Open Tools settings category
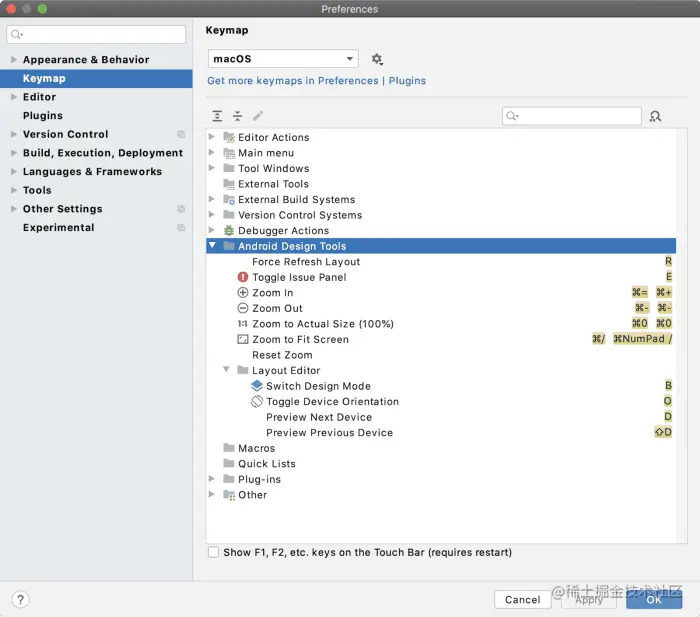 point(37,190)
